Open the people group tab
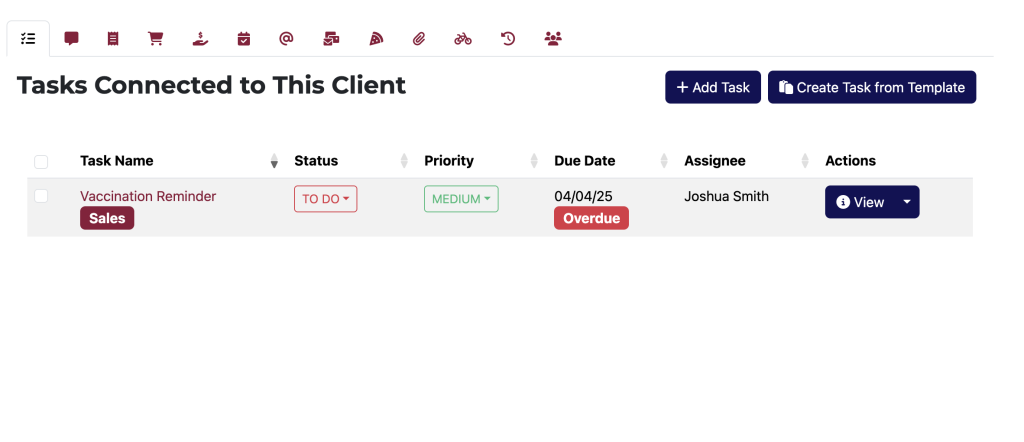 click(x=553, y=39)
